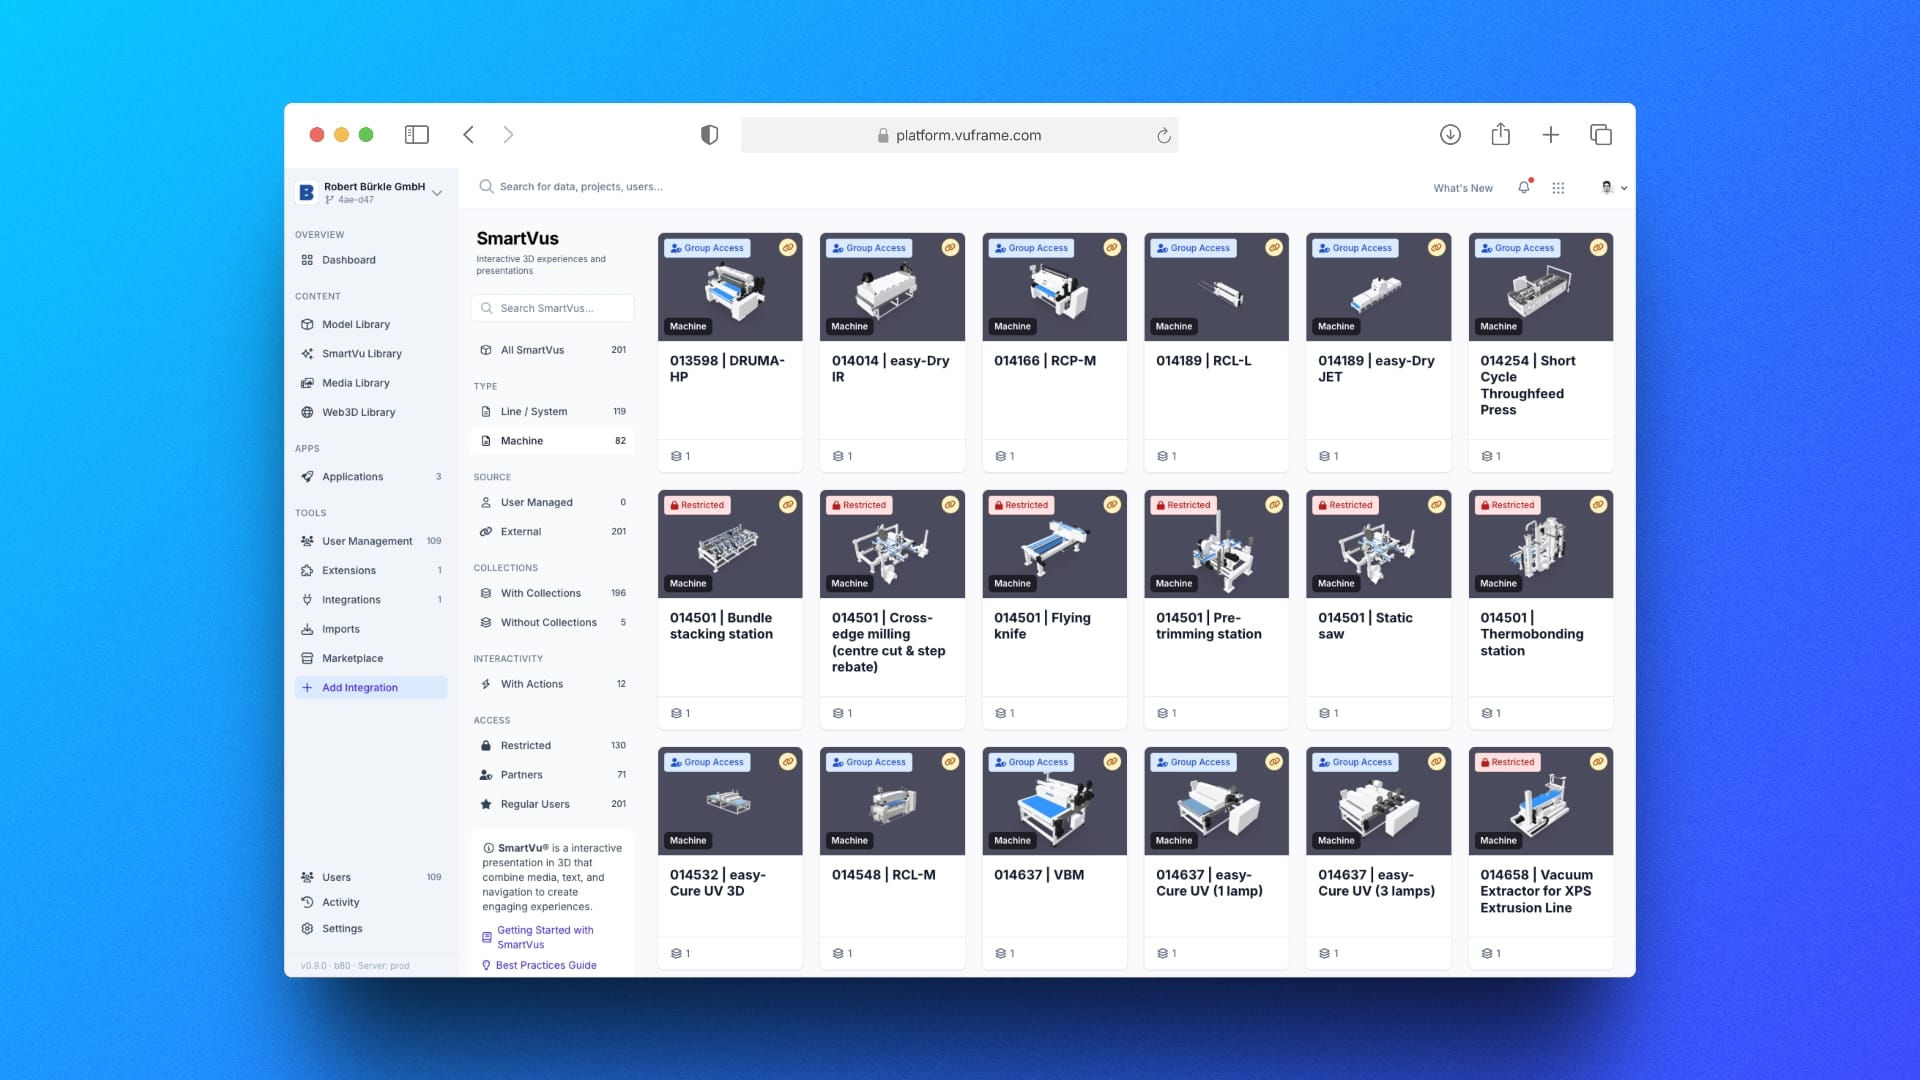Click the notification bell icon
Viewport: 1920px width, 1080px height.
(x=1523, y=187)
